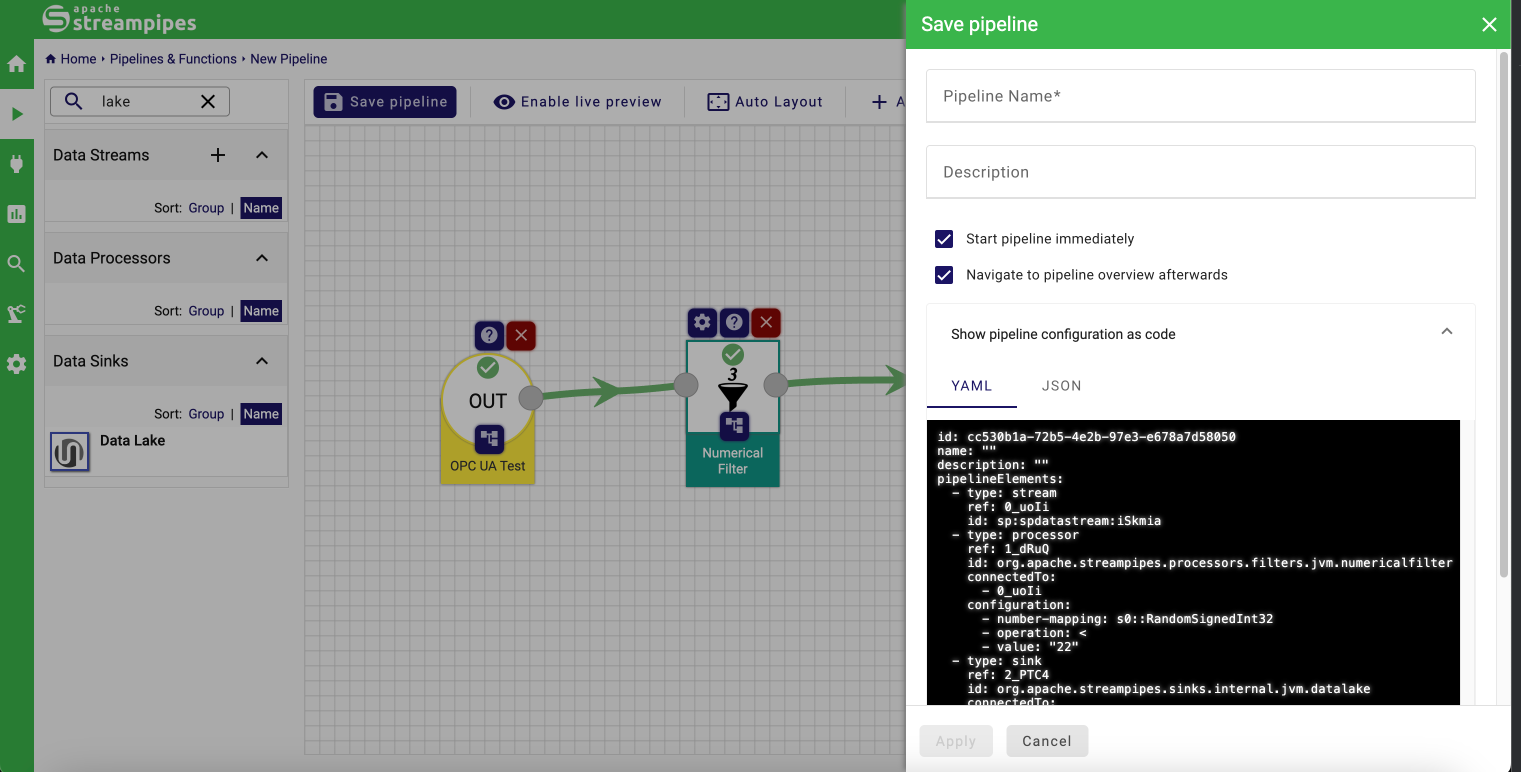Open Connect via the plug icon
This screenshot has width=1521, height=772.
tap(16, 164)
